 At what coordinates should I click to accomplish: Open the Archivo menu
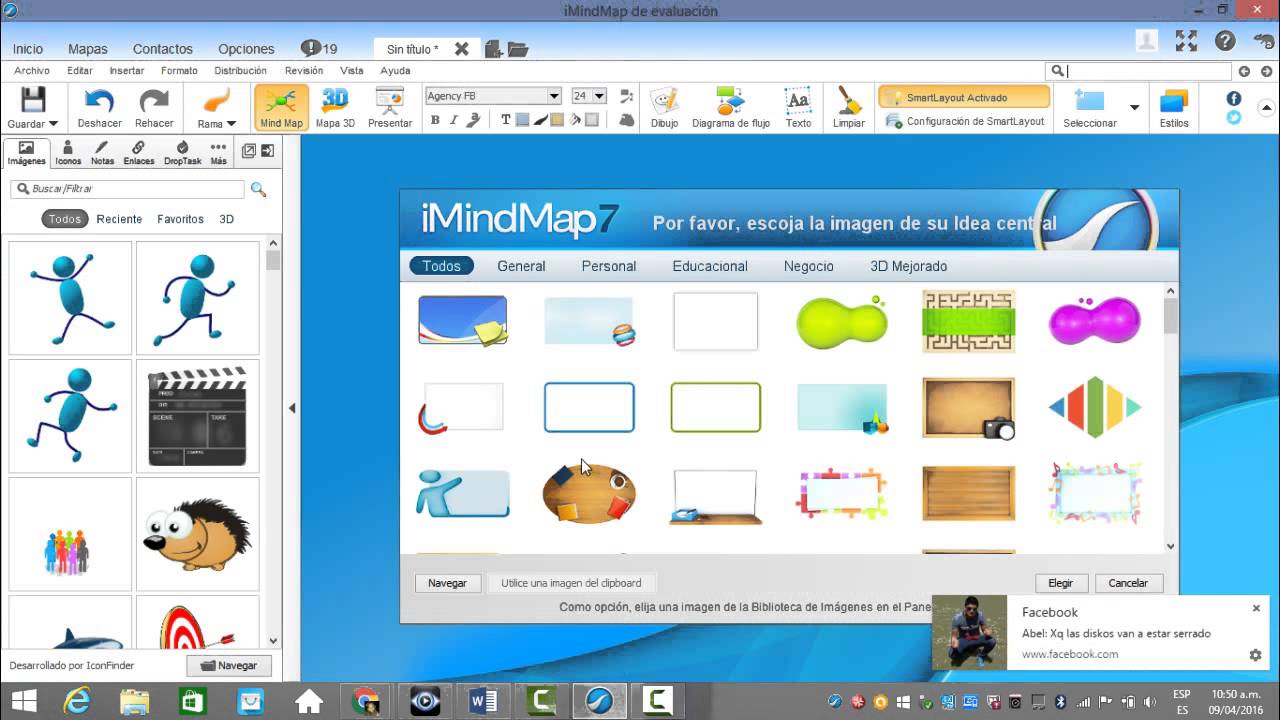[x=32, y=71]
